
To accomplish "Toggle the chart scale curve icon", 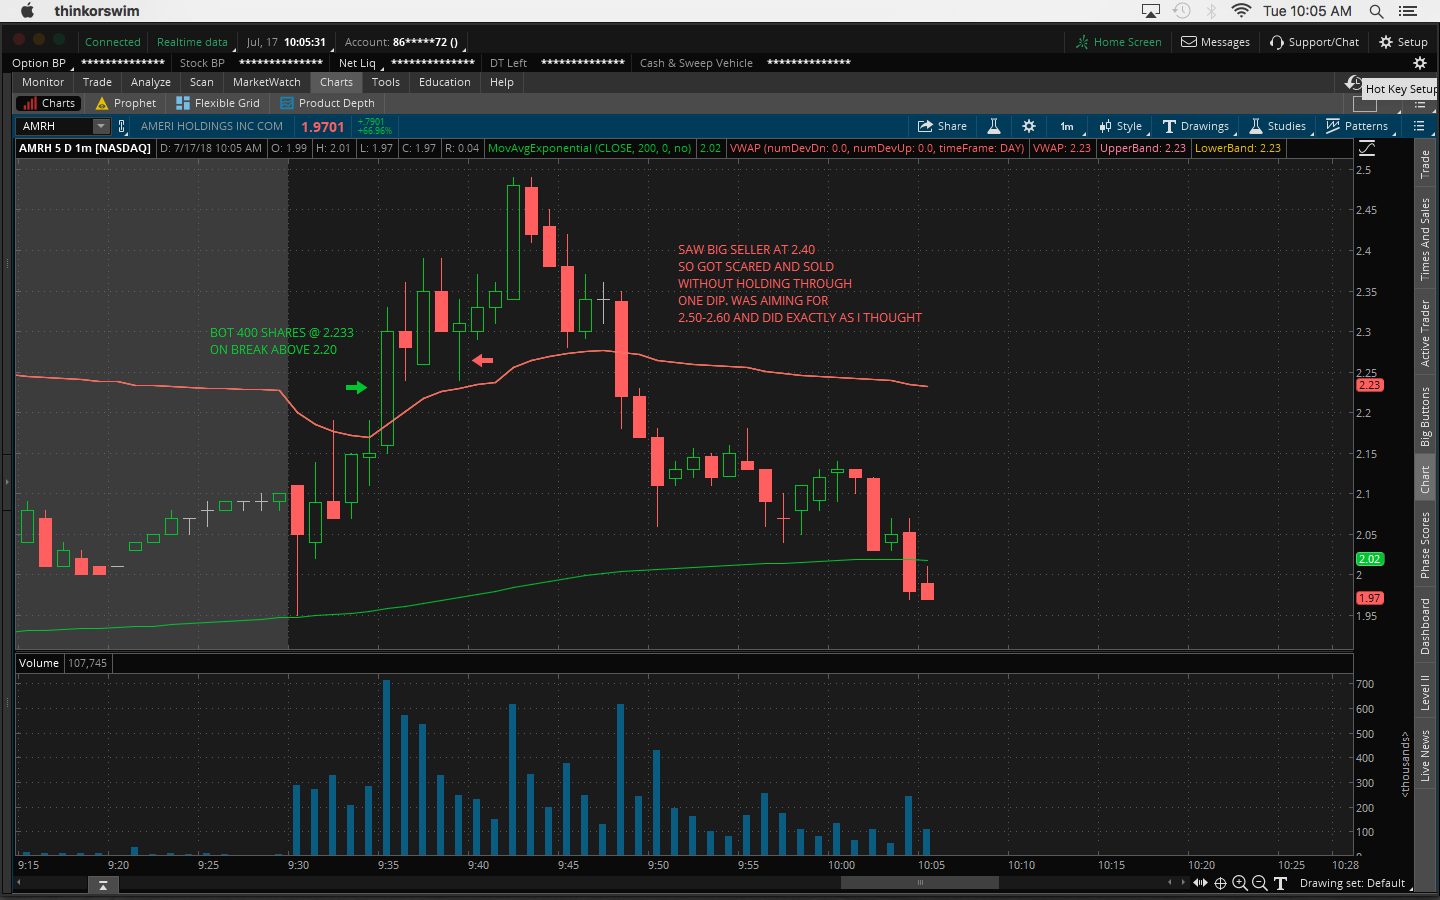I will pyautogui.click(x=1367, y=148).
